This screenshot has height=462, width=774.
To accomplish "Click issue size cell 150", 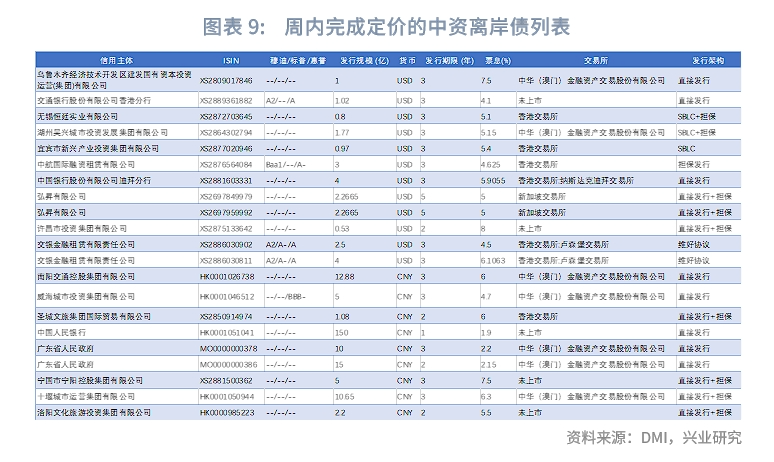I will [x=342, y=333].
